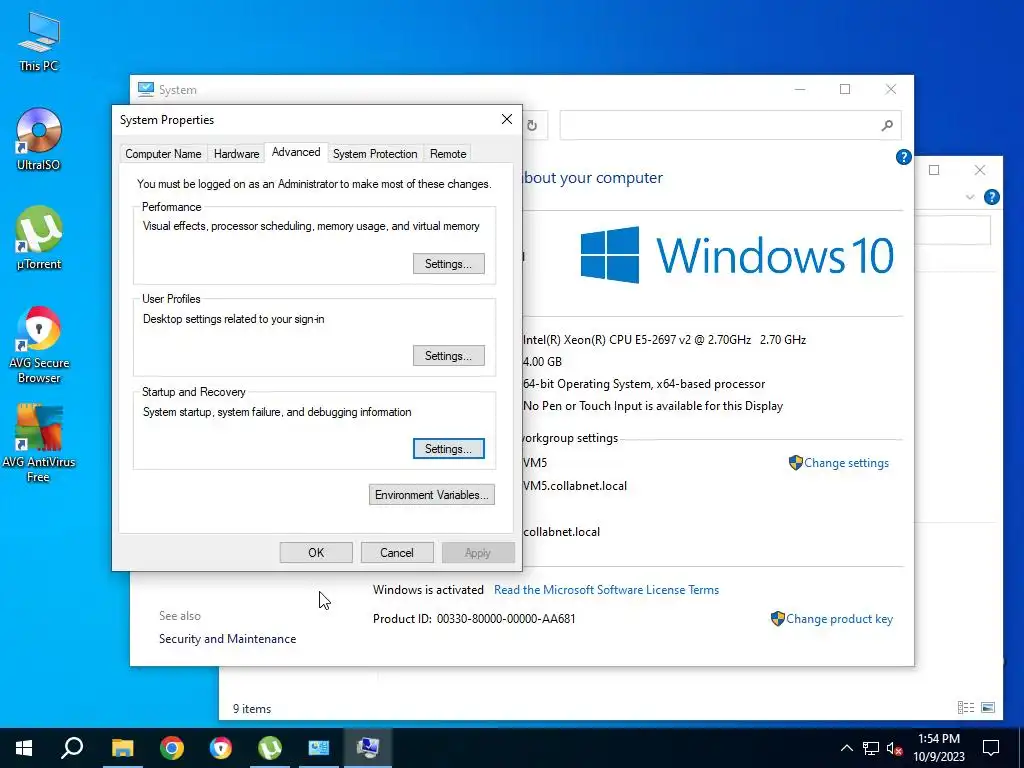Open Startup and Recovery Settings button

pyautogui.click(x=449, y=449)
